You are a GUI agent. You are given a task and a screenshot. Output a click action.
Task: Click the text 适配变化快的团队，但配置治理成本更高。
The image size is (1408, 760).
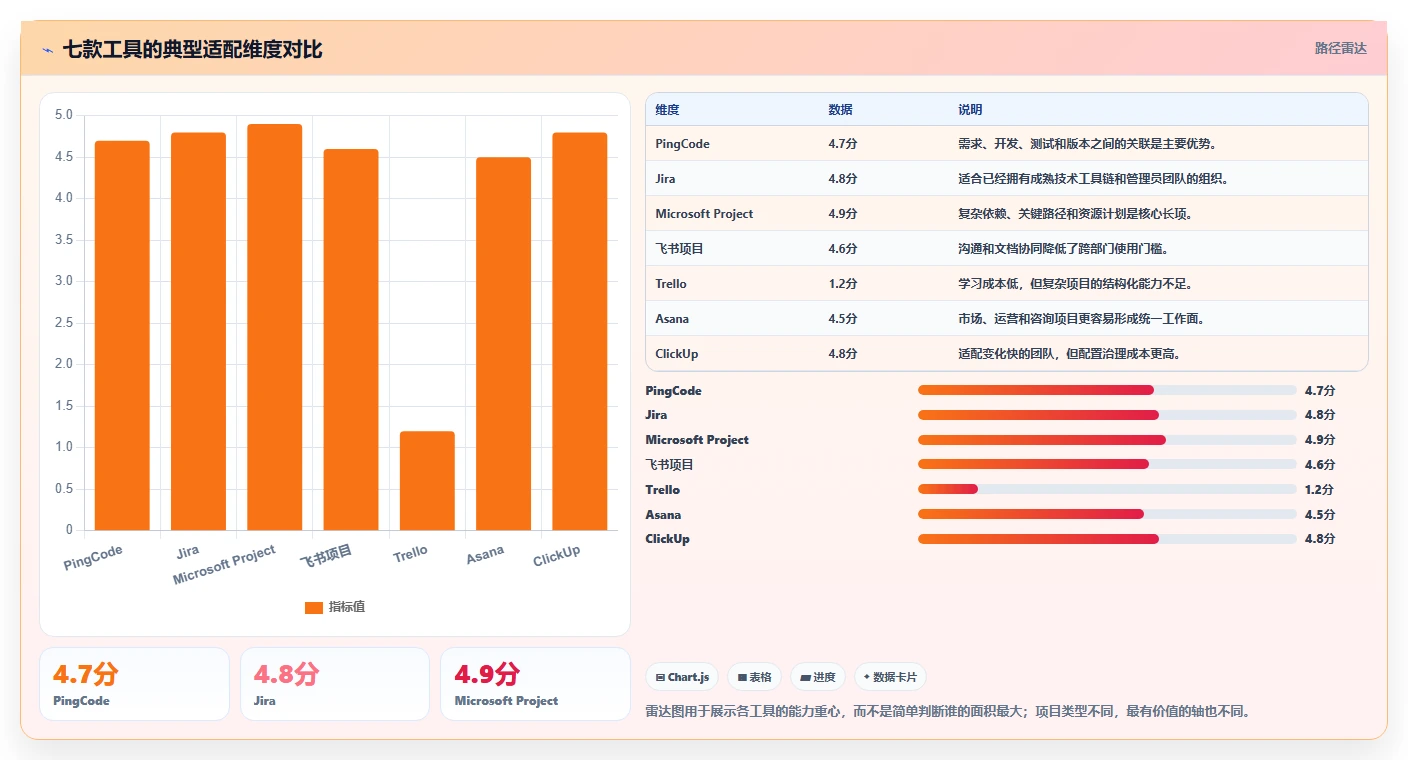pyautogui.click(x=1069, y=354)
